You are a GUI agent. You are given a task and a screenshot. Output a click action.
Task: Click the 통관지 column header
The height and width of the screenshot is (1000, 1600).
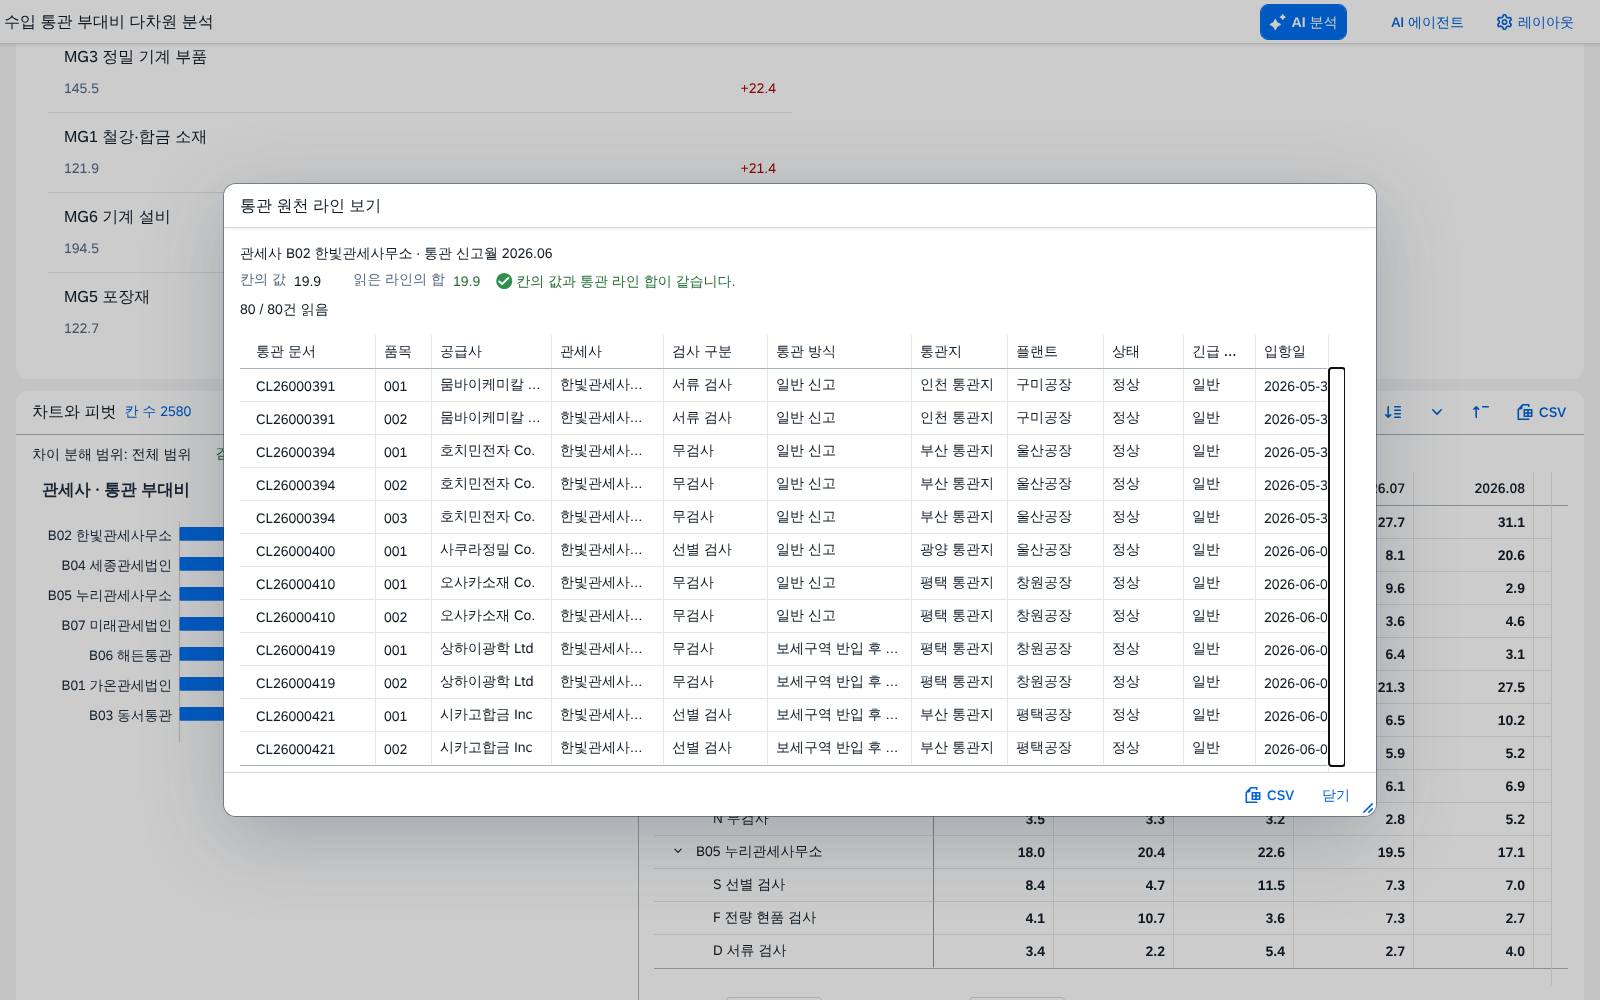pos(959,352)
